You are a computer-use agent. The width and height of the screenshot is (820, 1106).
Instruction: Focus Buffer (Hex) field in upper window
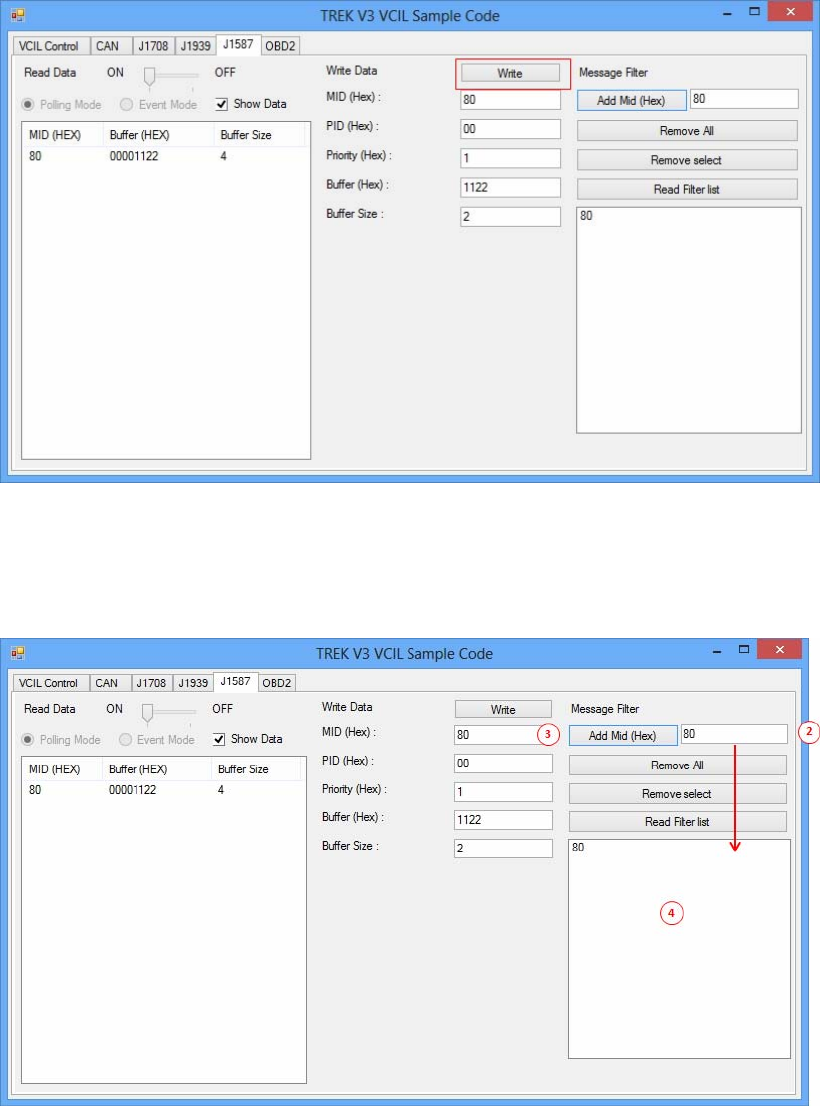(x=510, y=187)
